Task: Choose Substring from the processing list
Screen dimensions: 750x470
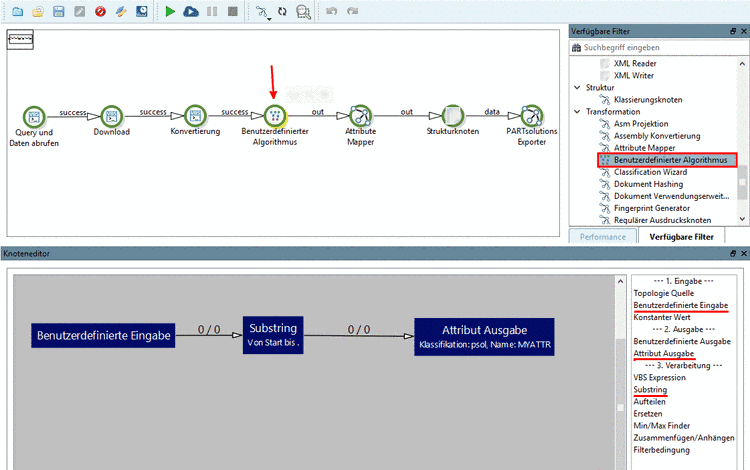Action: pos(650,390)
